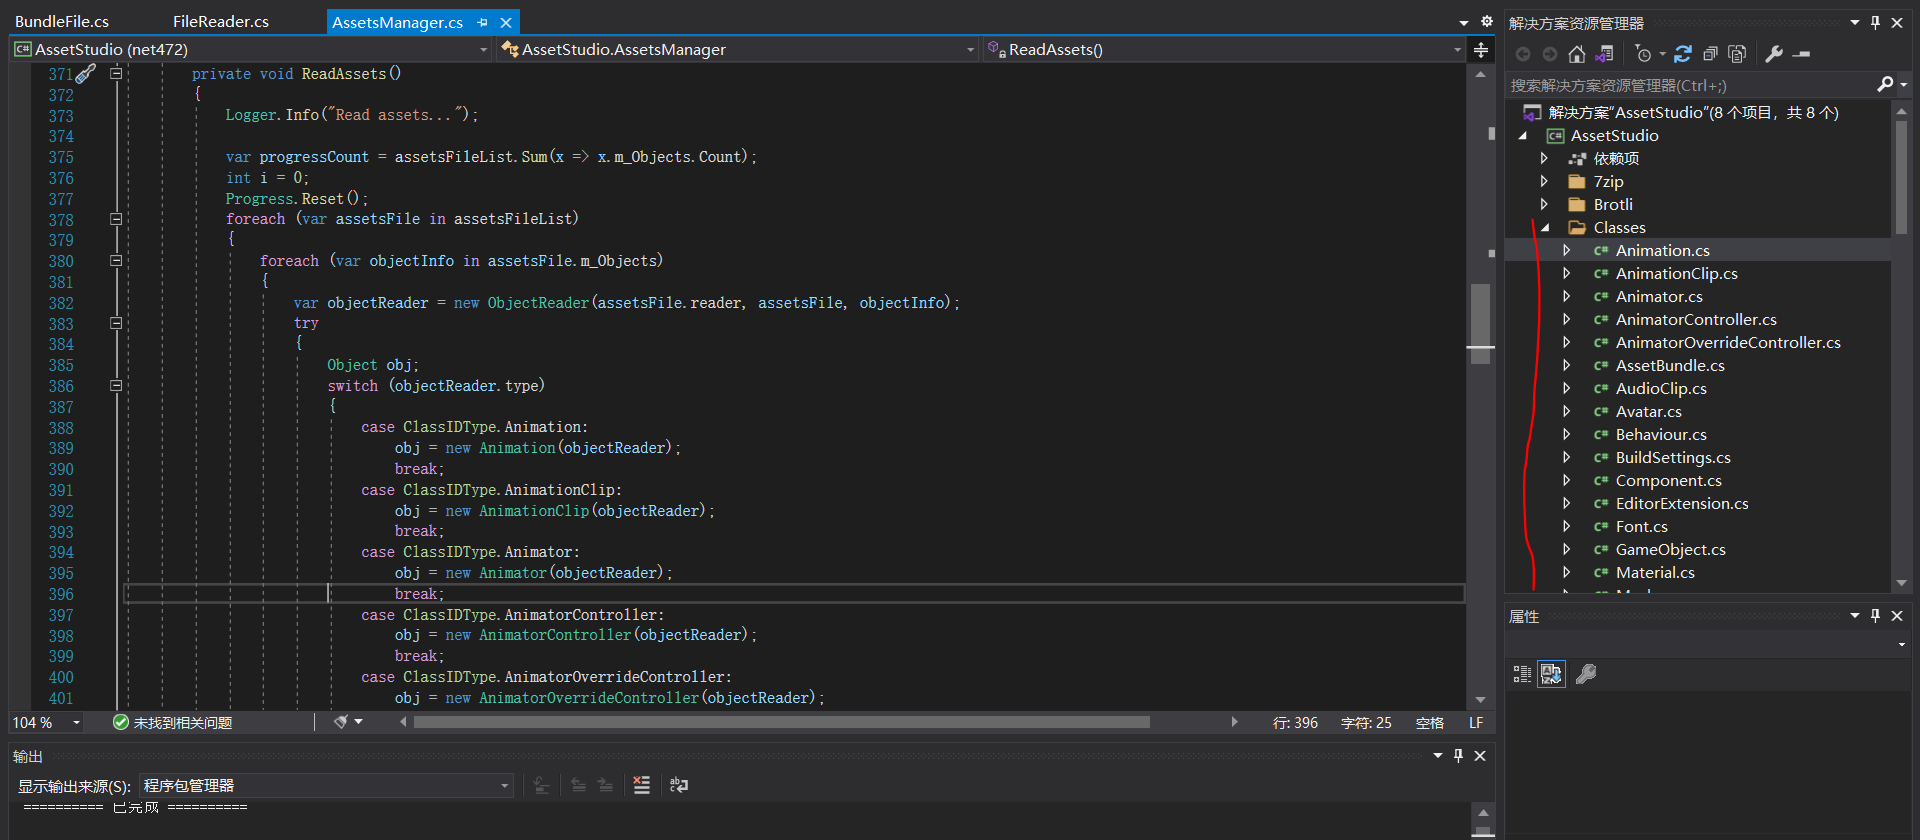Viewport: 1920px width, 840px height.
Task: Click the split editor icon above scrollbar
Action: 1481,50
